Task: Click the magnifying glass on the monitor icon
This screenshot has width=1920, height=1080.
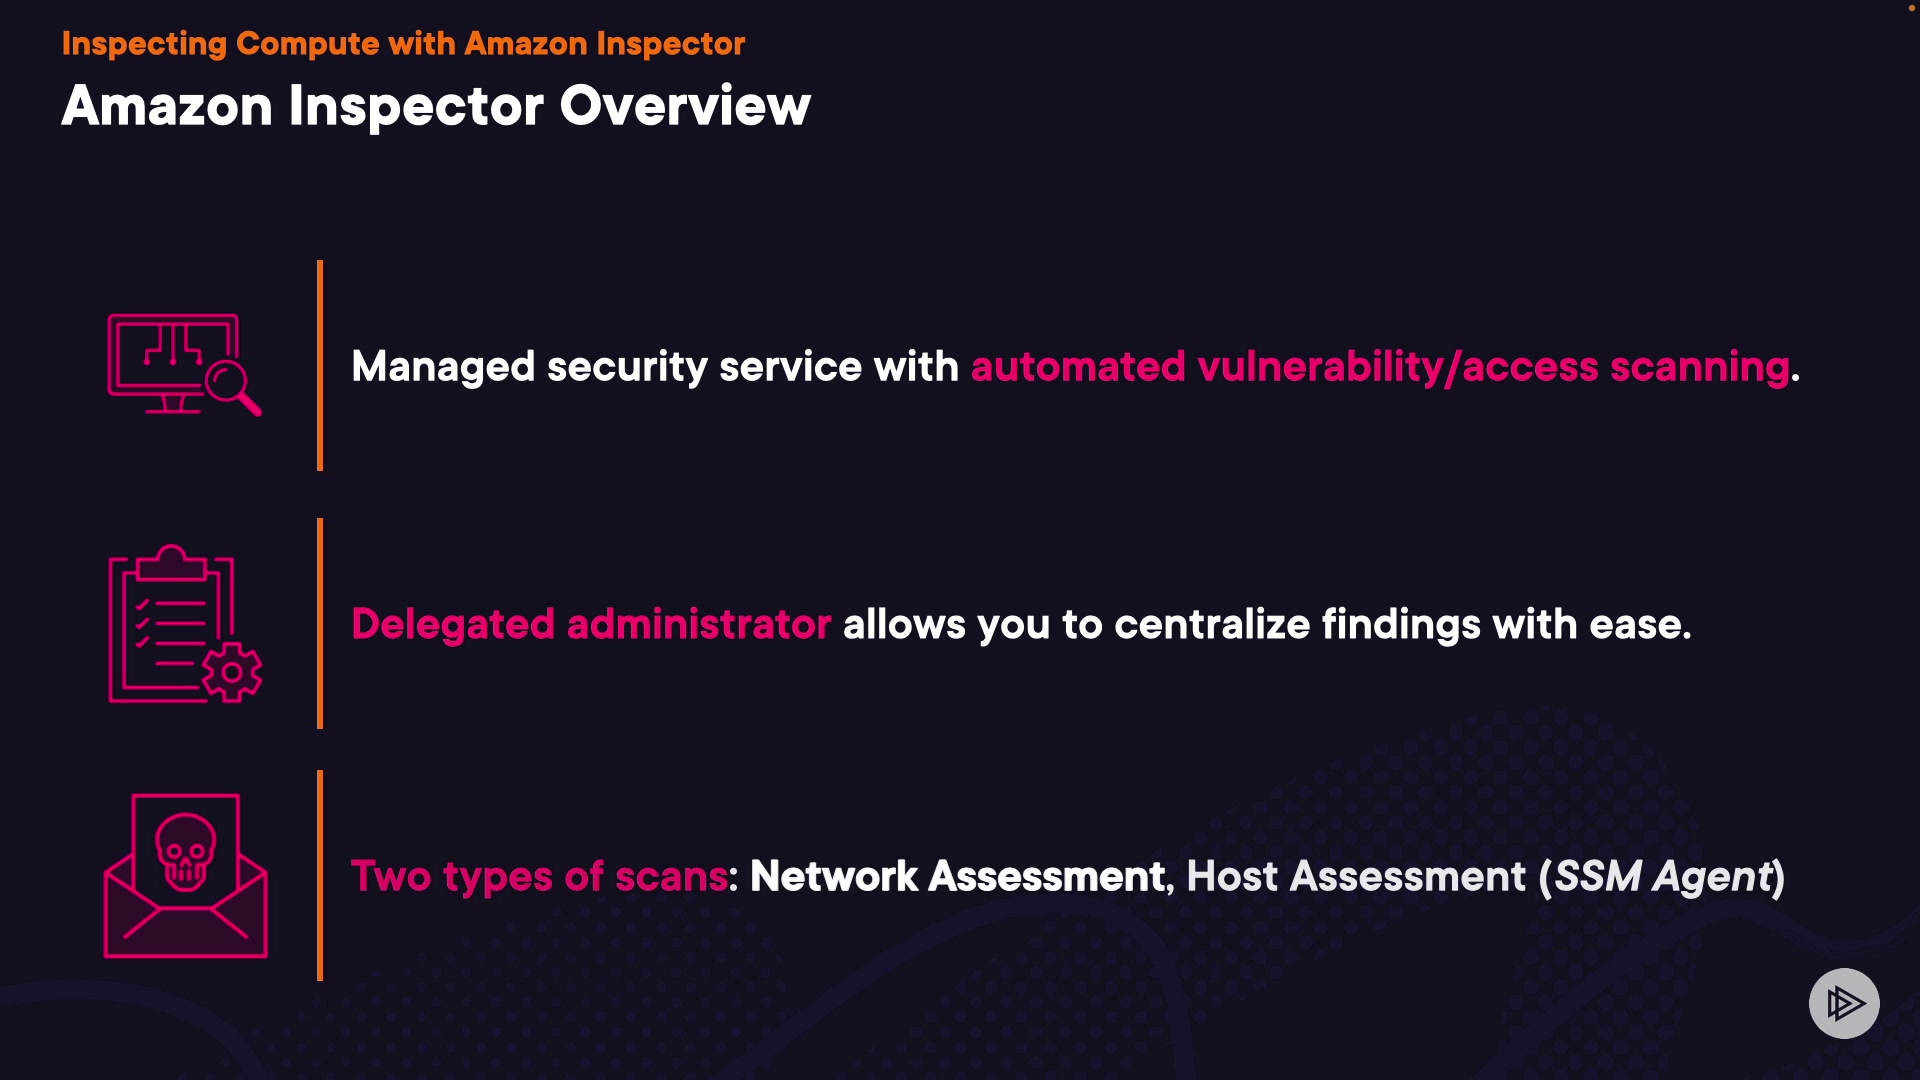Action: point(232,385)
